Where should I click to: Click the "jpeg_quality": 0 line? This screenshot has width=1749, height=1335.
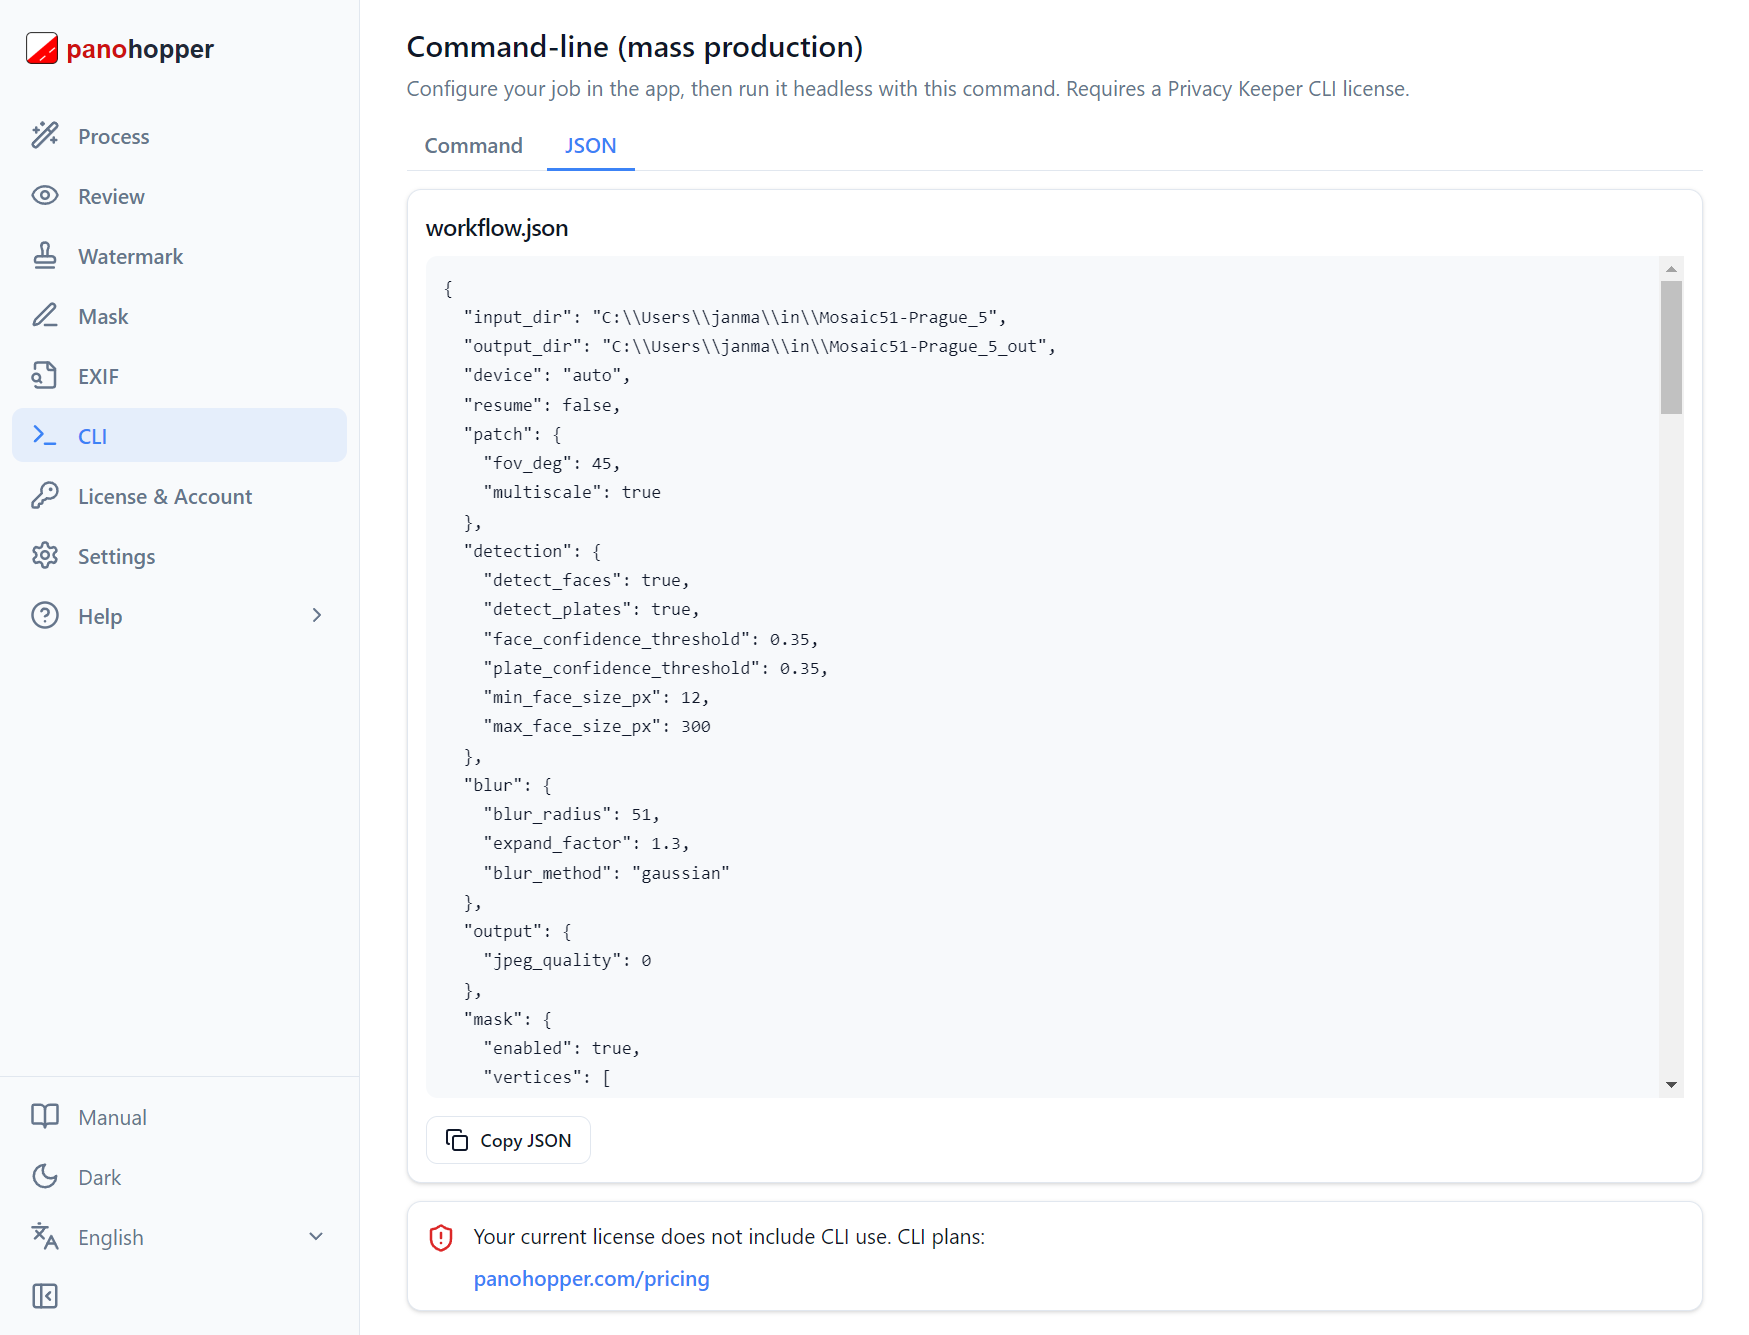click(x=567, y=960)
